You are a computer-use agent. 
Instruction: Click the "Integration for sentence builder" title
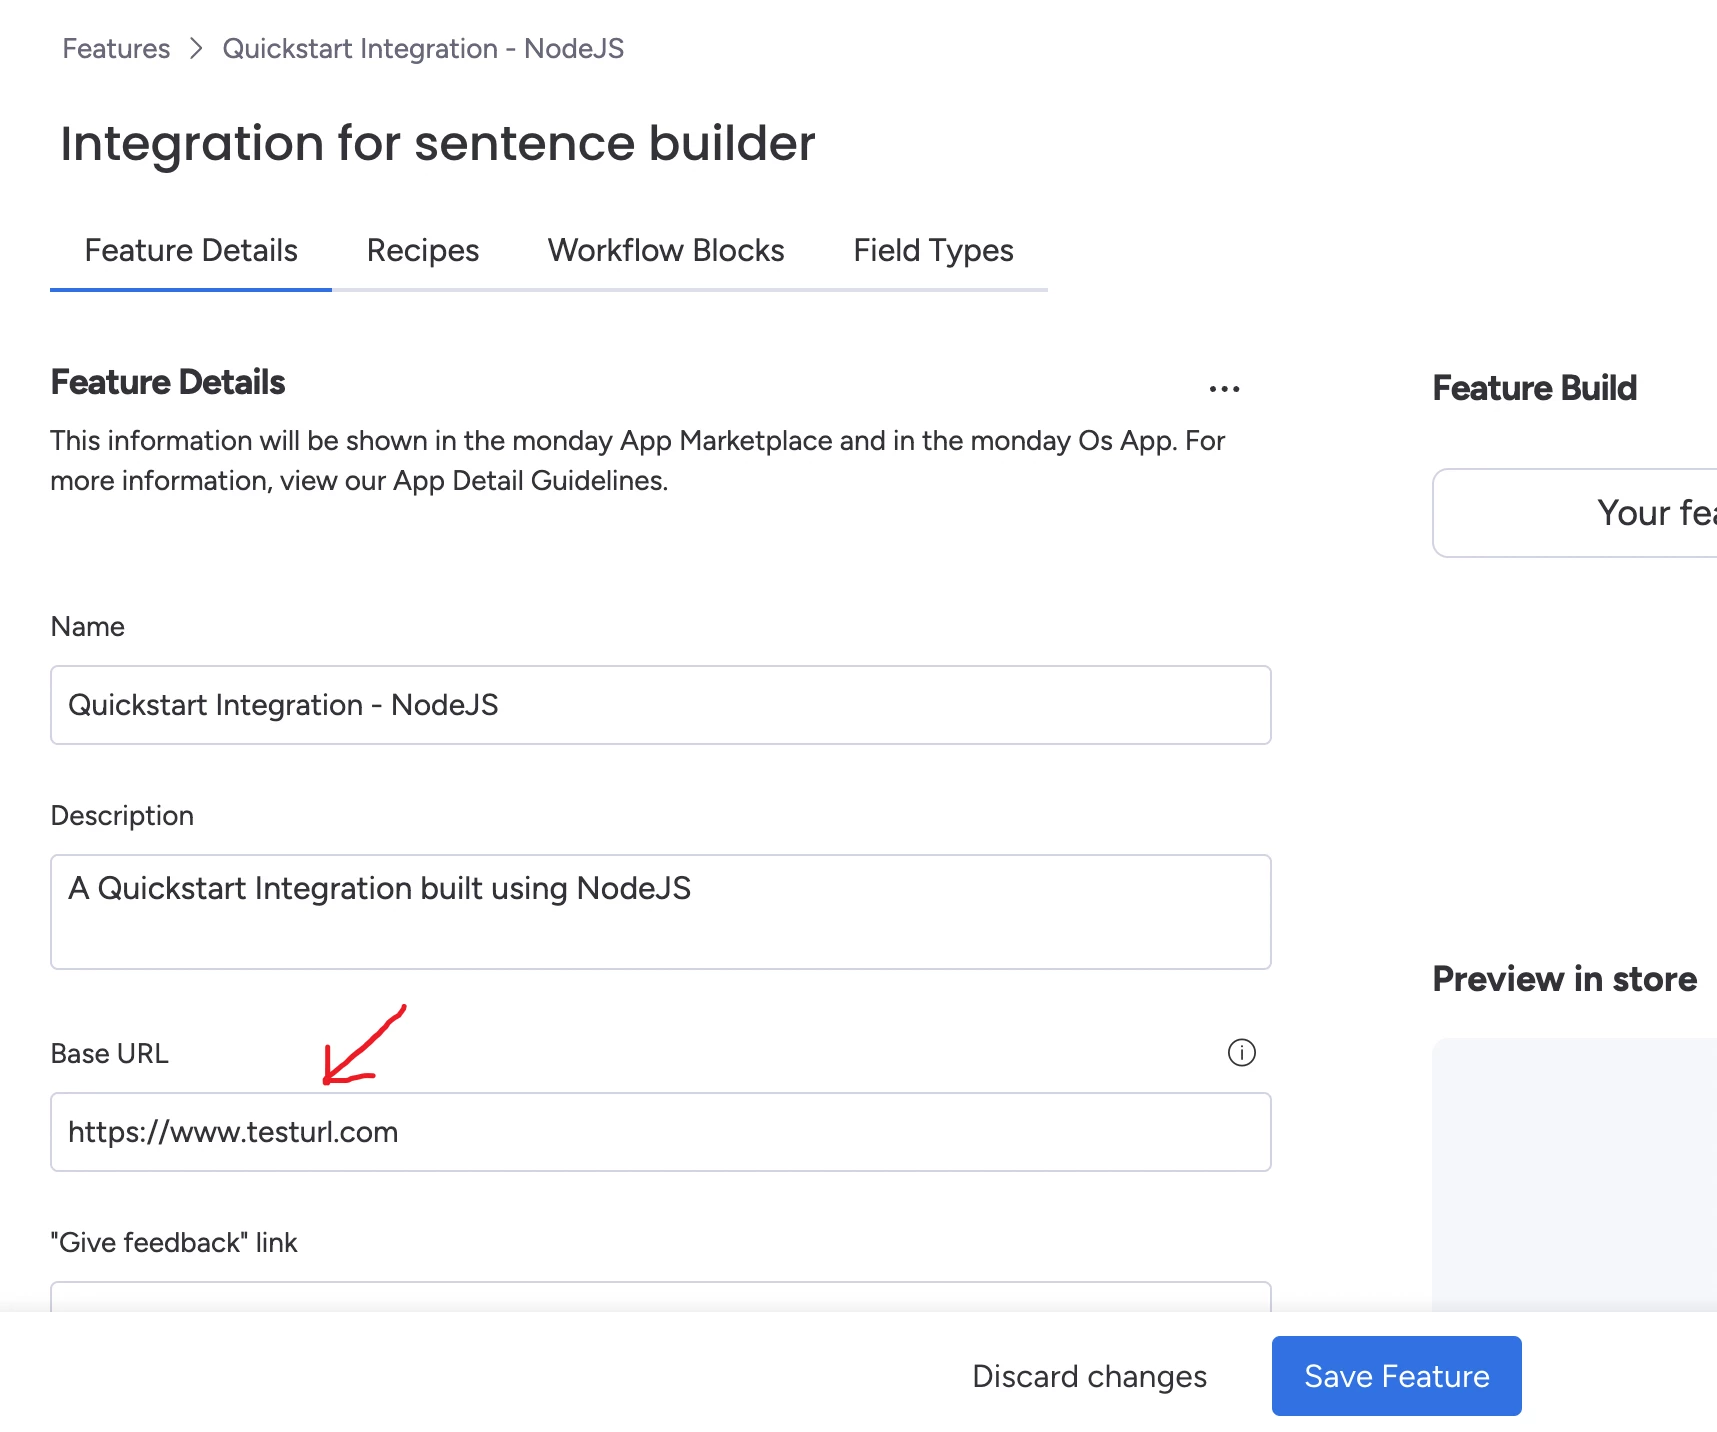(438, 143)
